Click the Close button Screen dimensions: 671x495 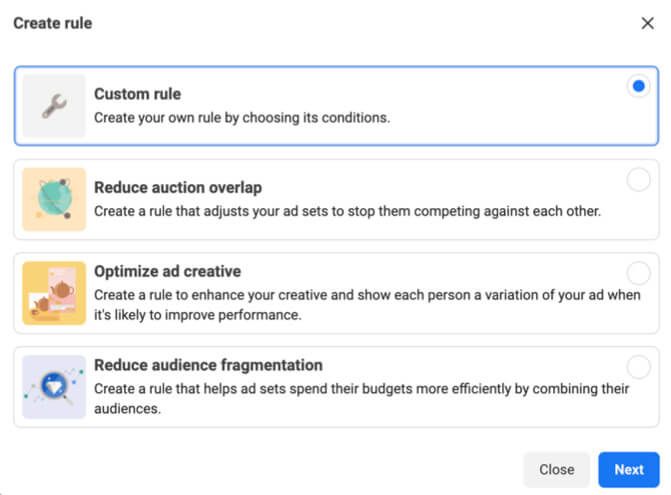click(556, 470)
